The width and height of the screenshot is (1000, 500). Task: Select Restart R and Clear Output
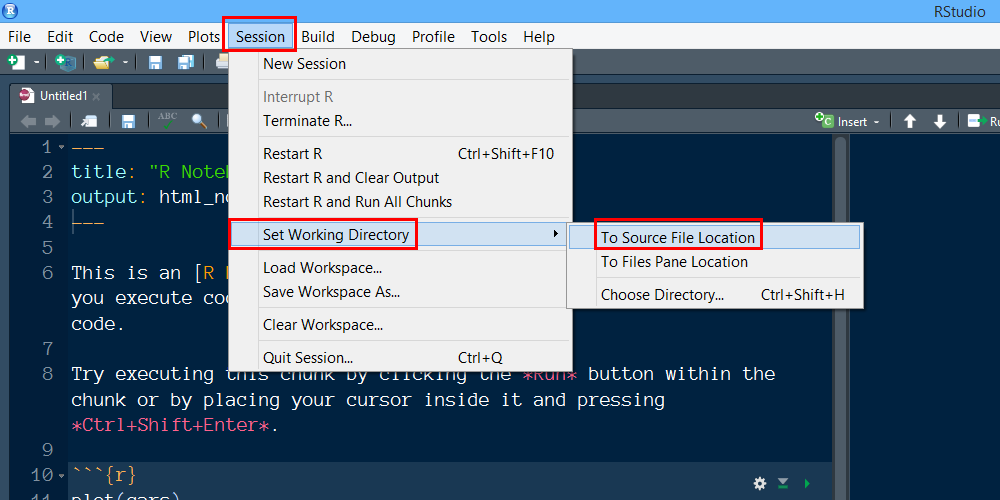pyautogui.click(x=400, y=178)
